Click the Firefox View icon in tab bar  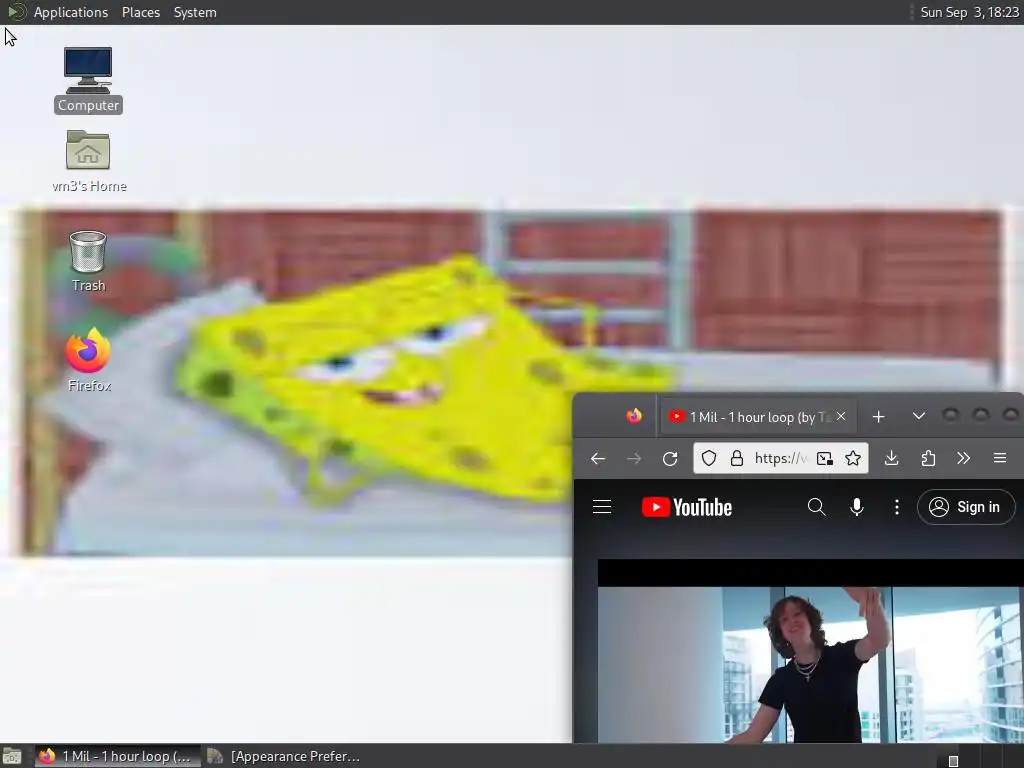pyautogui.click(x=633, y=416)
